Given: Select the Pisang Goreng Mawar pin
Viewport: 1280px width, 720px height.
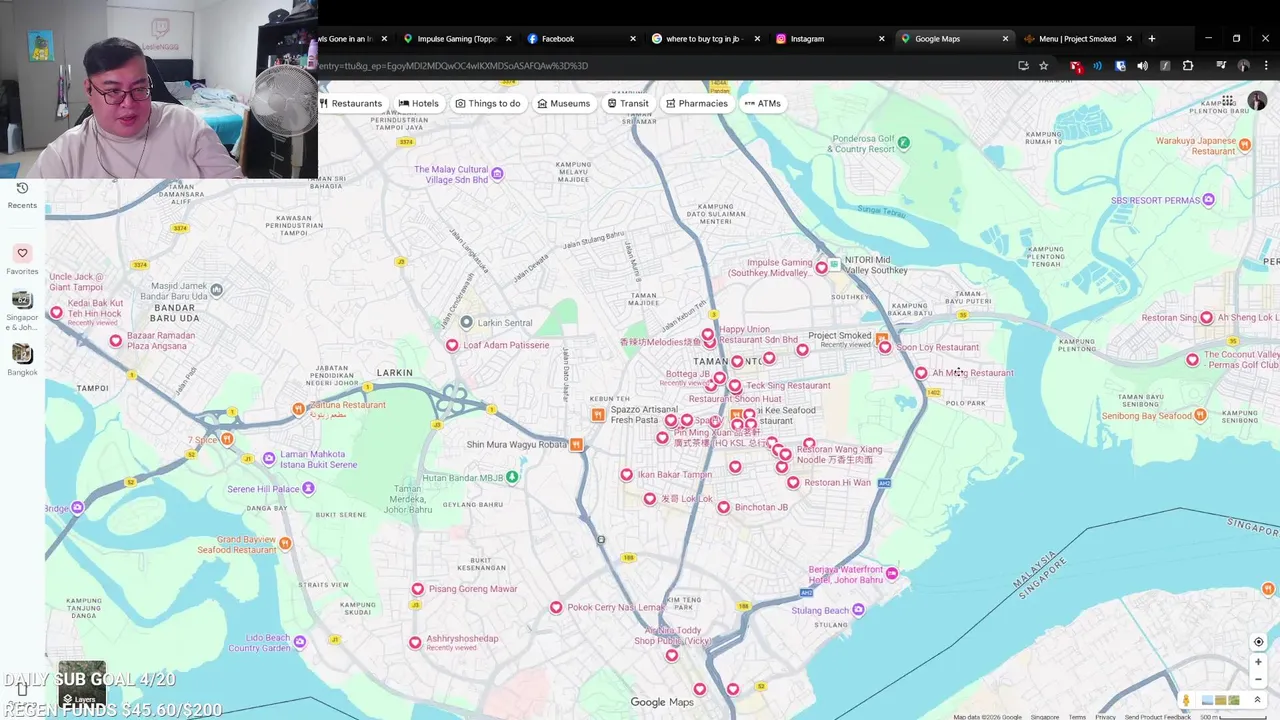Looking at the screenshot, I should (418, 589).
